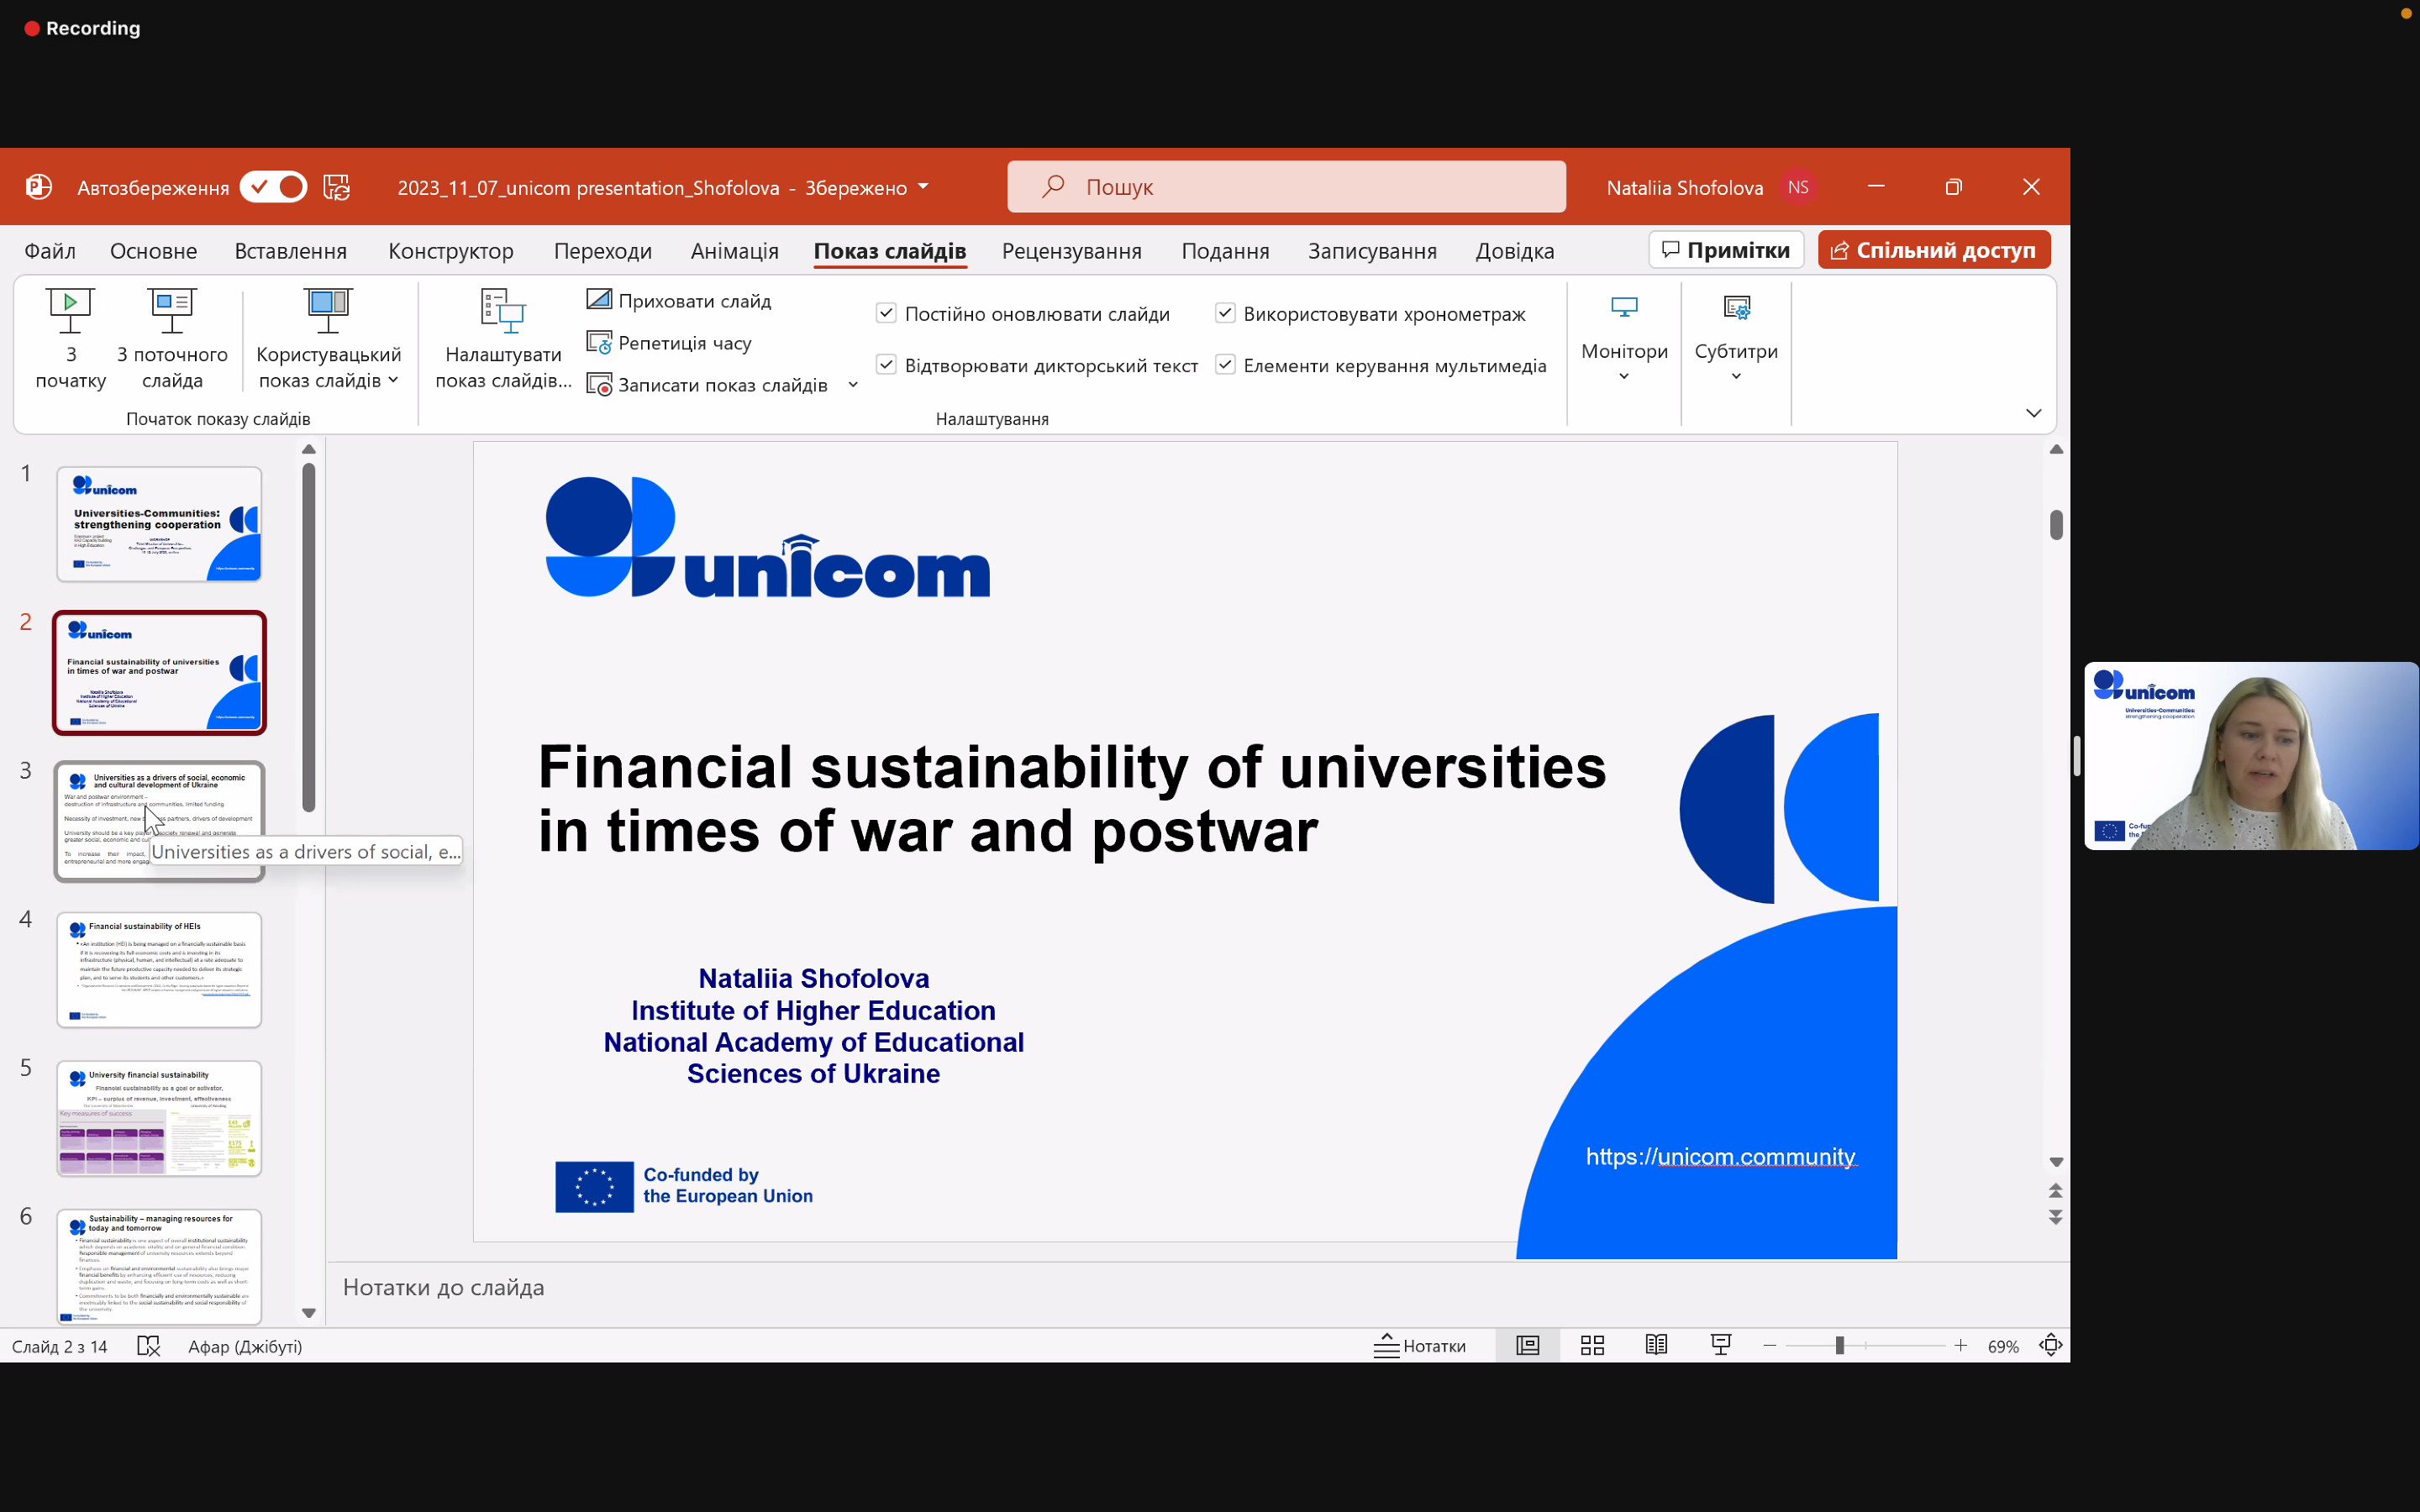This screenshot has height=1512, width=2420.
Task: Go to previous slide double-arrow icon
Action: (x=2056, y=1190)
